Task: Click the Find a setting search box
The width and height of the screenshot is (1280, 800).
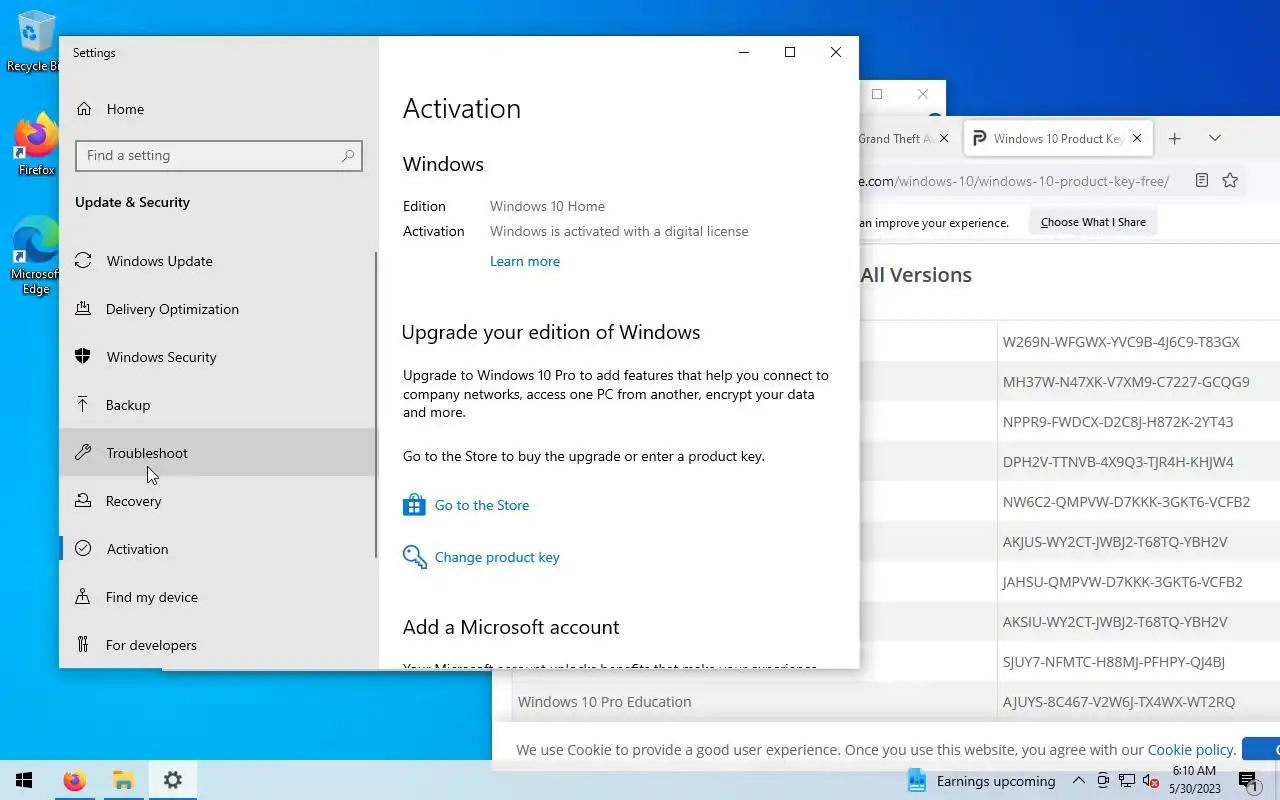Action: tap(218, 155)
